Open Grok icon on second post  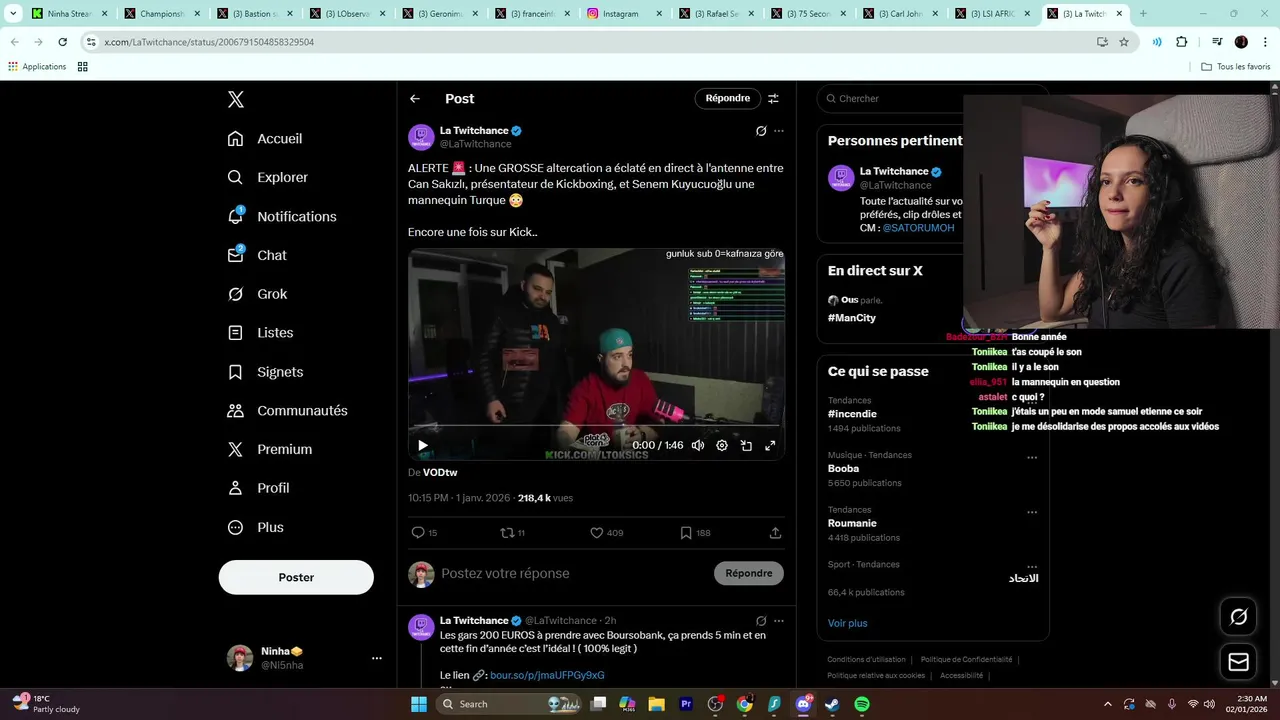point(761,621)
